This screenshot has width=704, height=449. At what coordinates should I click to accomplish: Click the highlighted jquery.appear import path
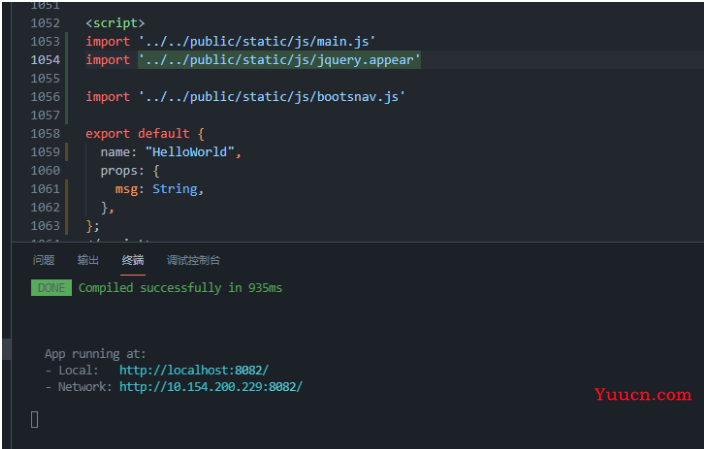pyautogui.click(x=279, y=60)
